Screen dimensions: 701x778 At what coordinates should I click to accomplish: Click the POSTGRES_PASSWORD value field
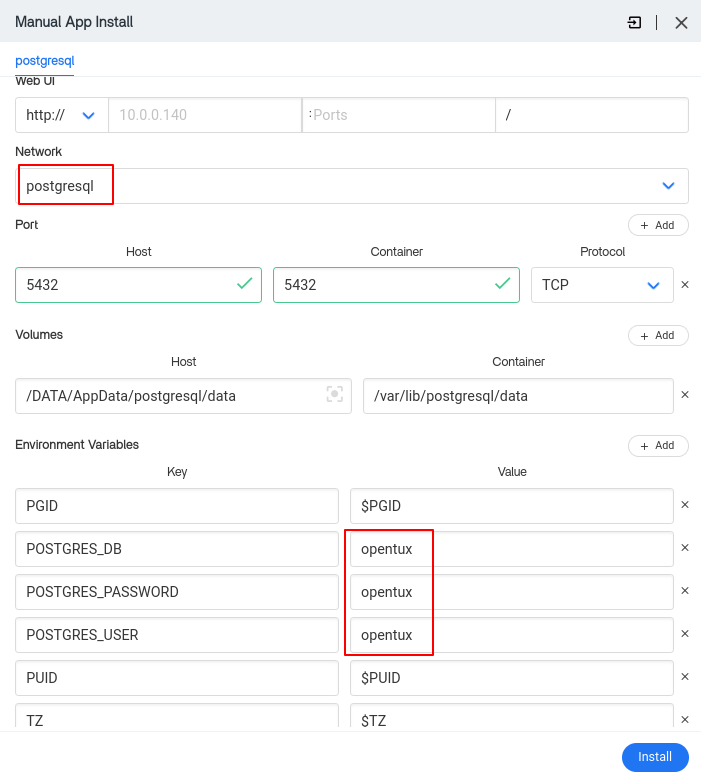(x=512, y=592)
